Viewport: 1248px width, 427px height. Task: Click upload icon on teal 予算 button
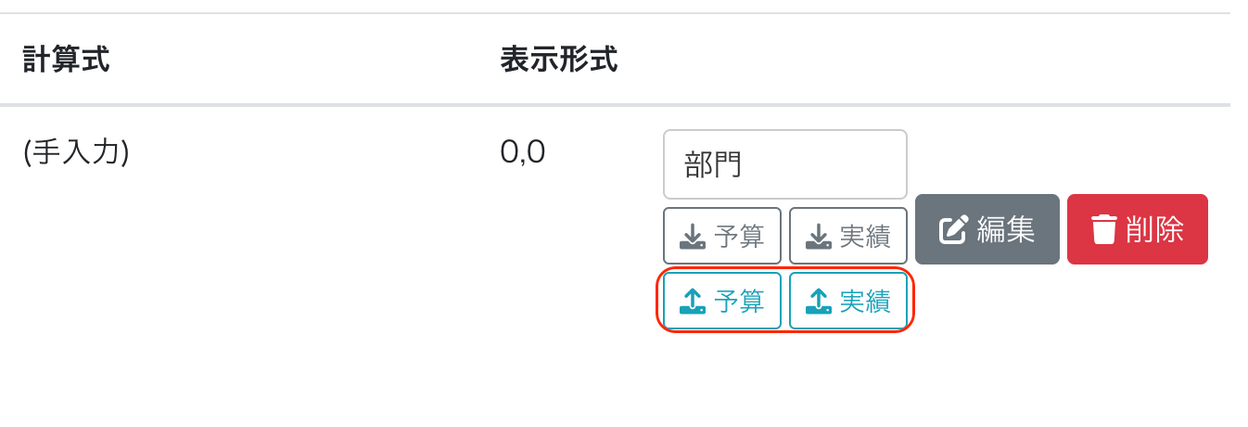pos(693,301)
